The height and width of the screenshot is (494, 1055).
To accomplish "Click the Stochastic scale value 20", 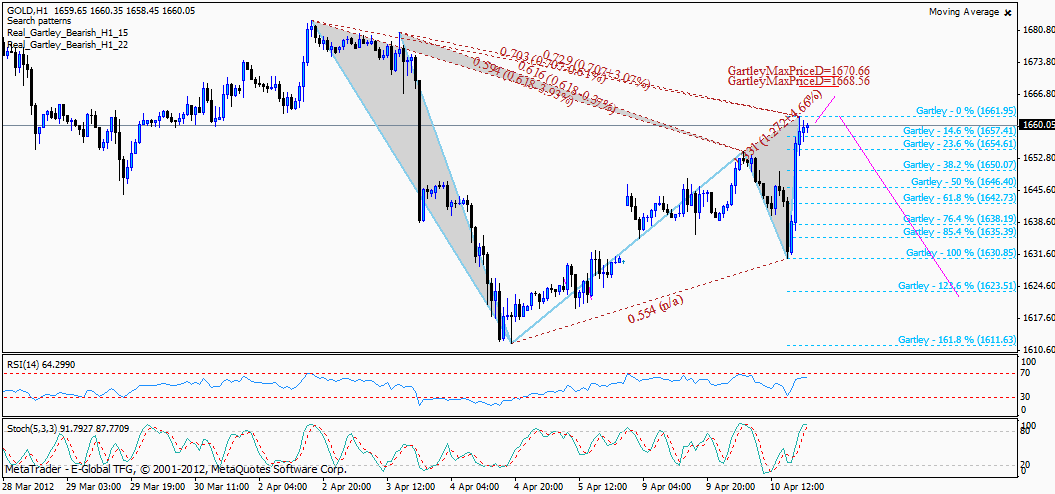I will coord(1027,464).
